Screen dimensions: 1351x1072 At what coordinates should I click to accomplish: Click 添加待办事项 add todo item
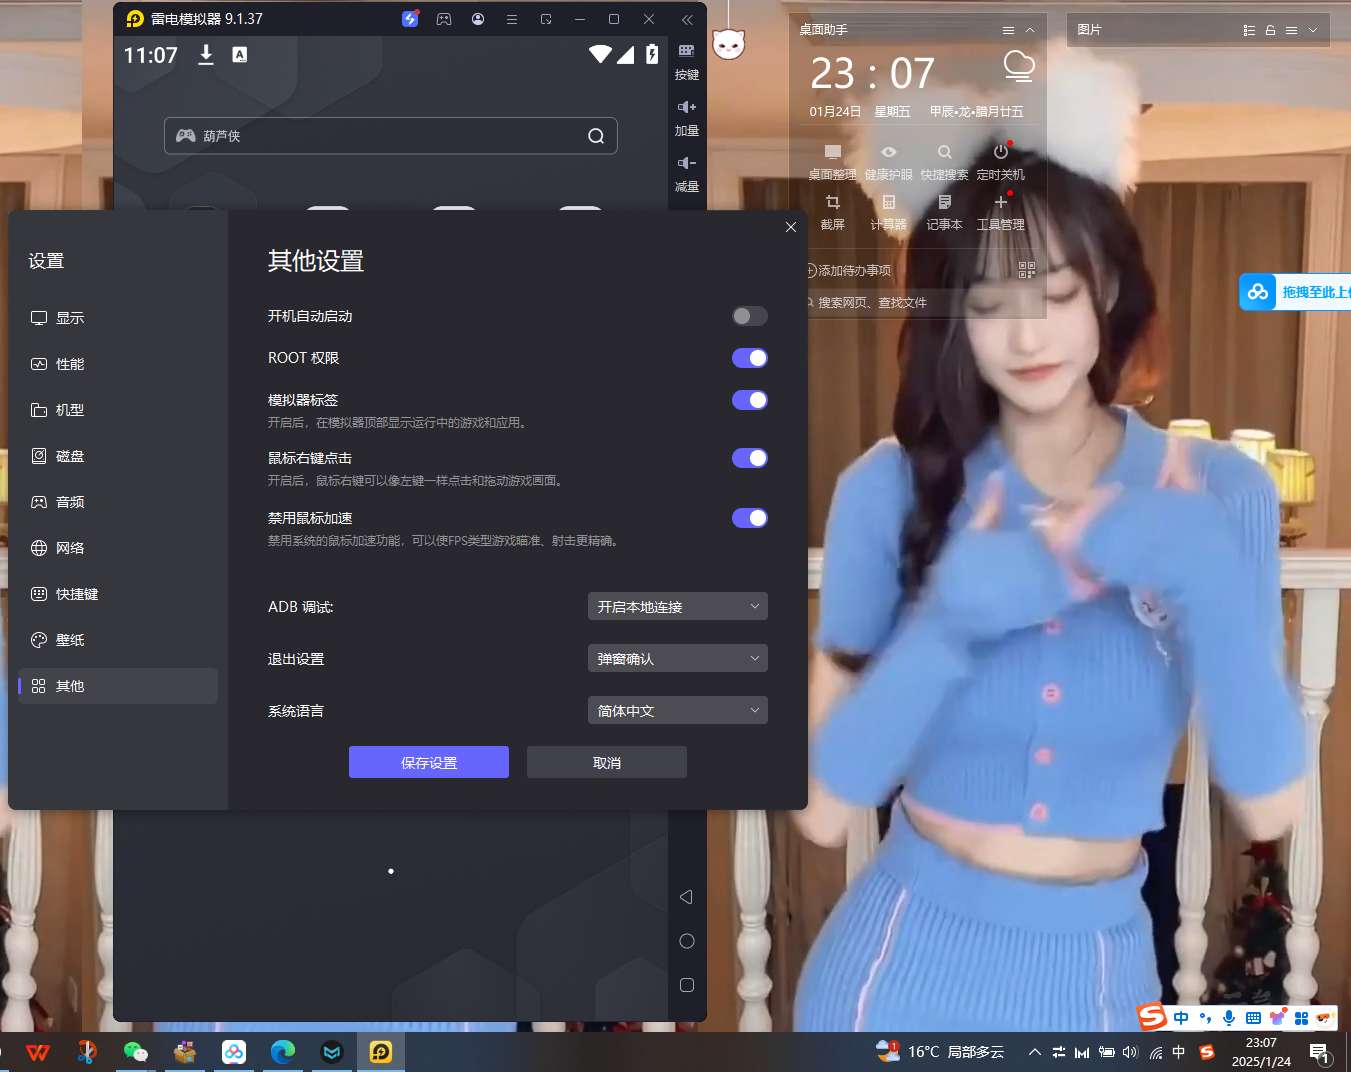click(849, 271)
